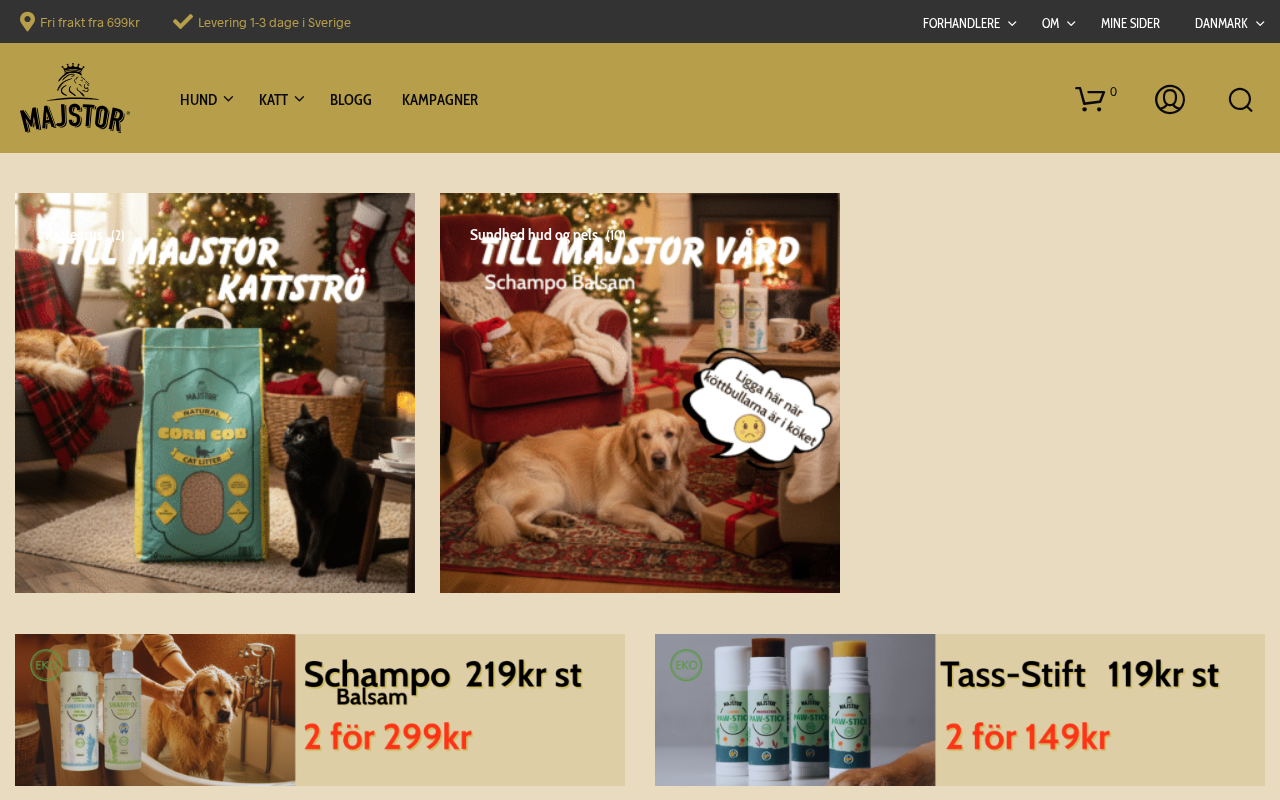Viewport: 1280px width, 800px height.
Task: Open the DANMARK country dropdown
Action: coord(1229,23)
